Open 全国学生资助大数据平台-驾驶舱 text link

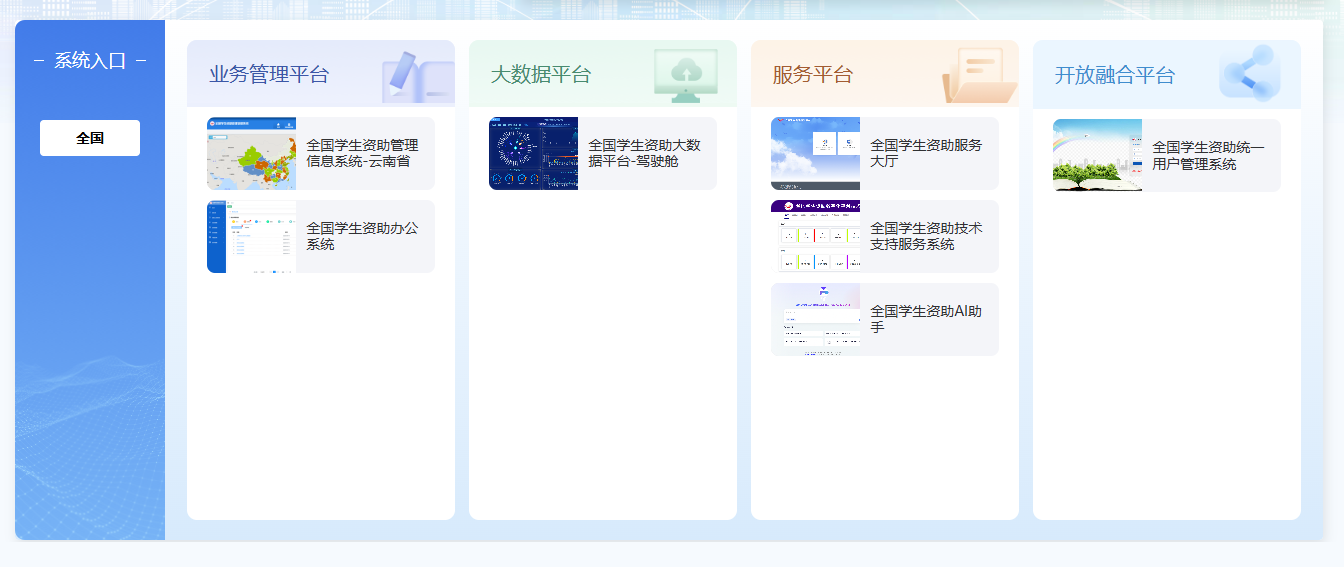[x=644, y=153]
